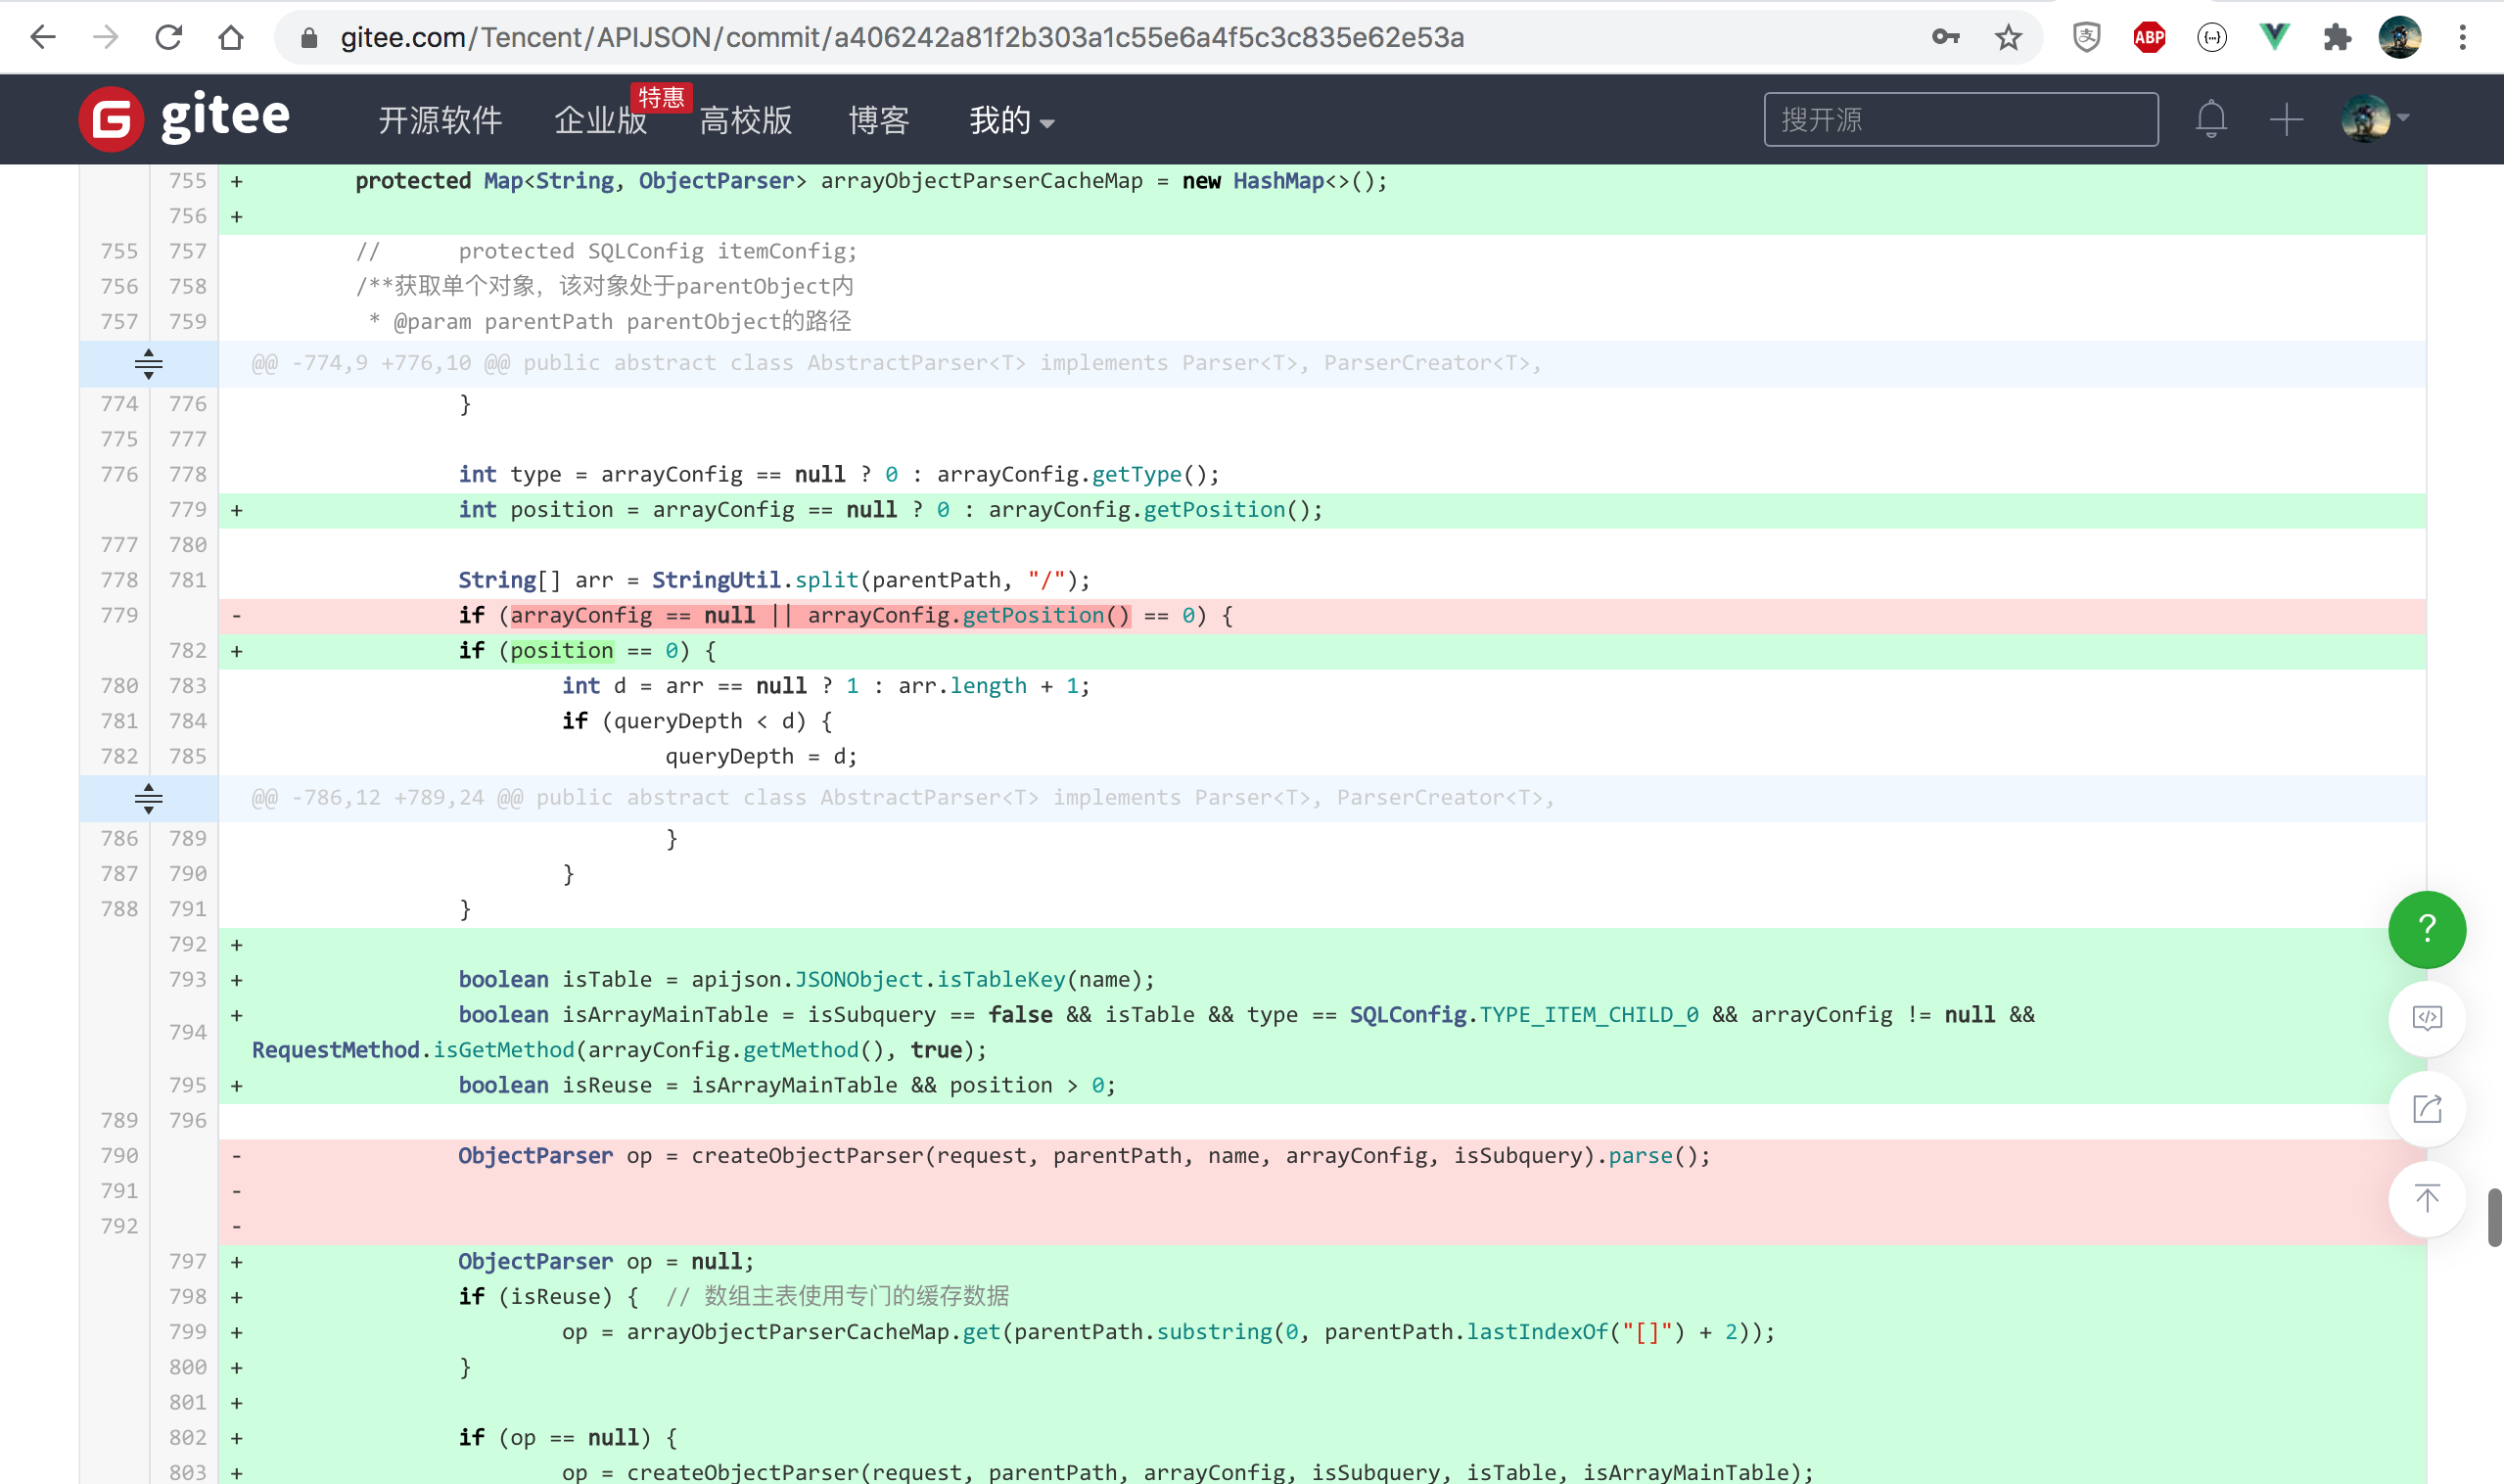2504x1484 pixels.
Task: Open the extensions puzzle icon
Action: tap(2337, 38)
